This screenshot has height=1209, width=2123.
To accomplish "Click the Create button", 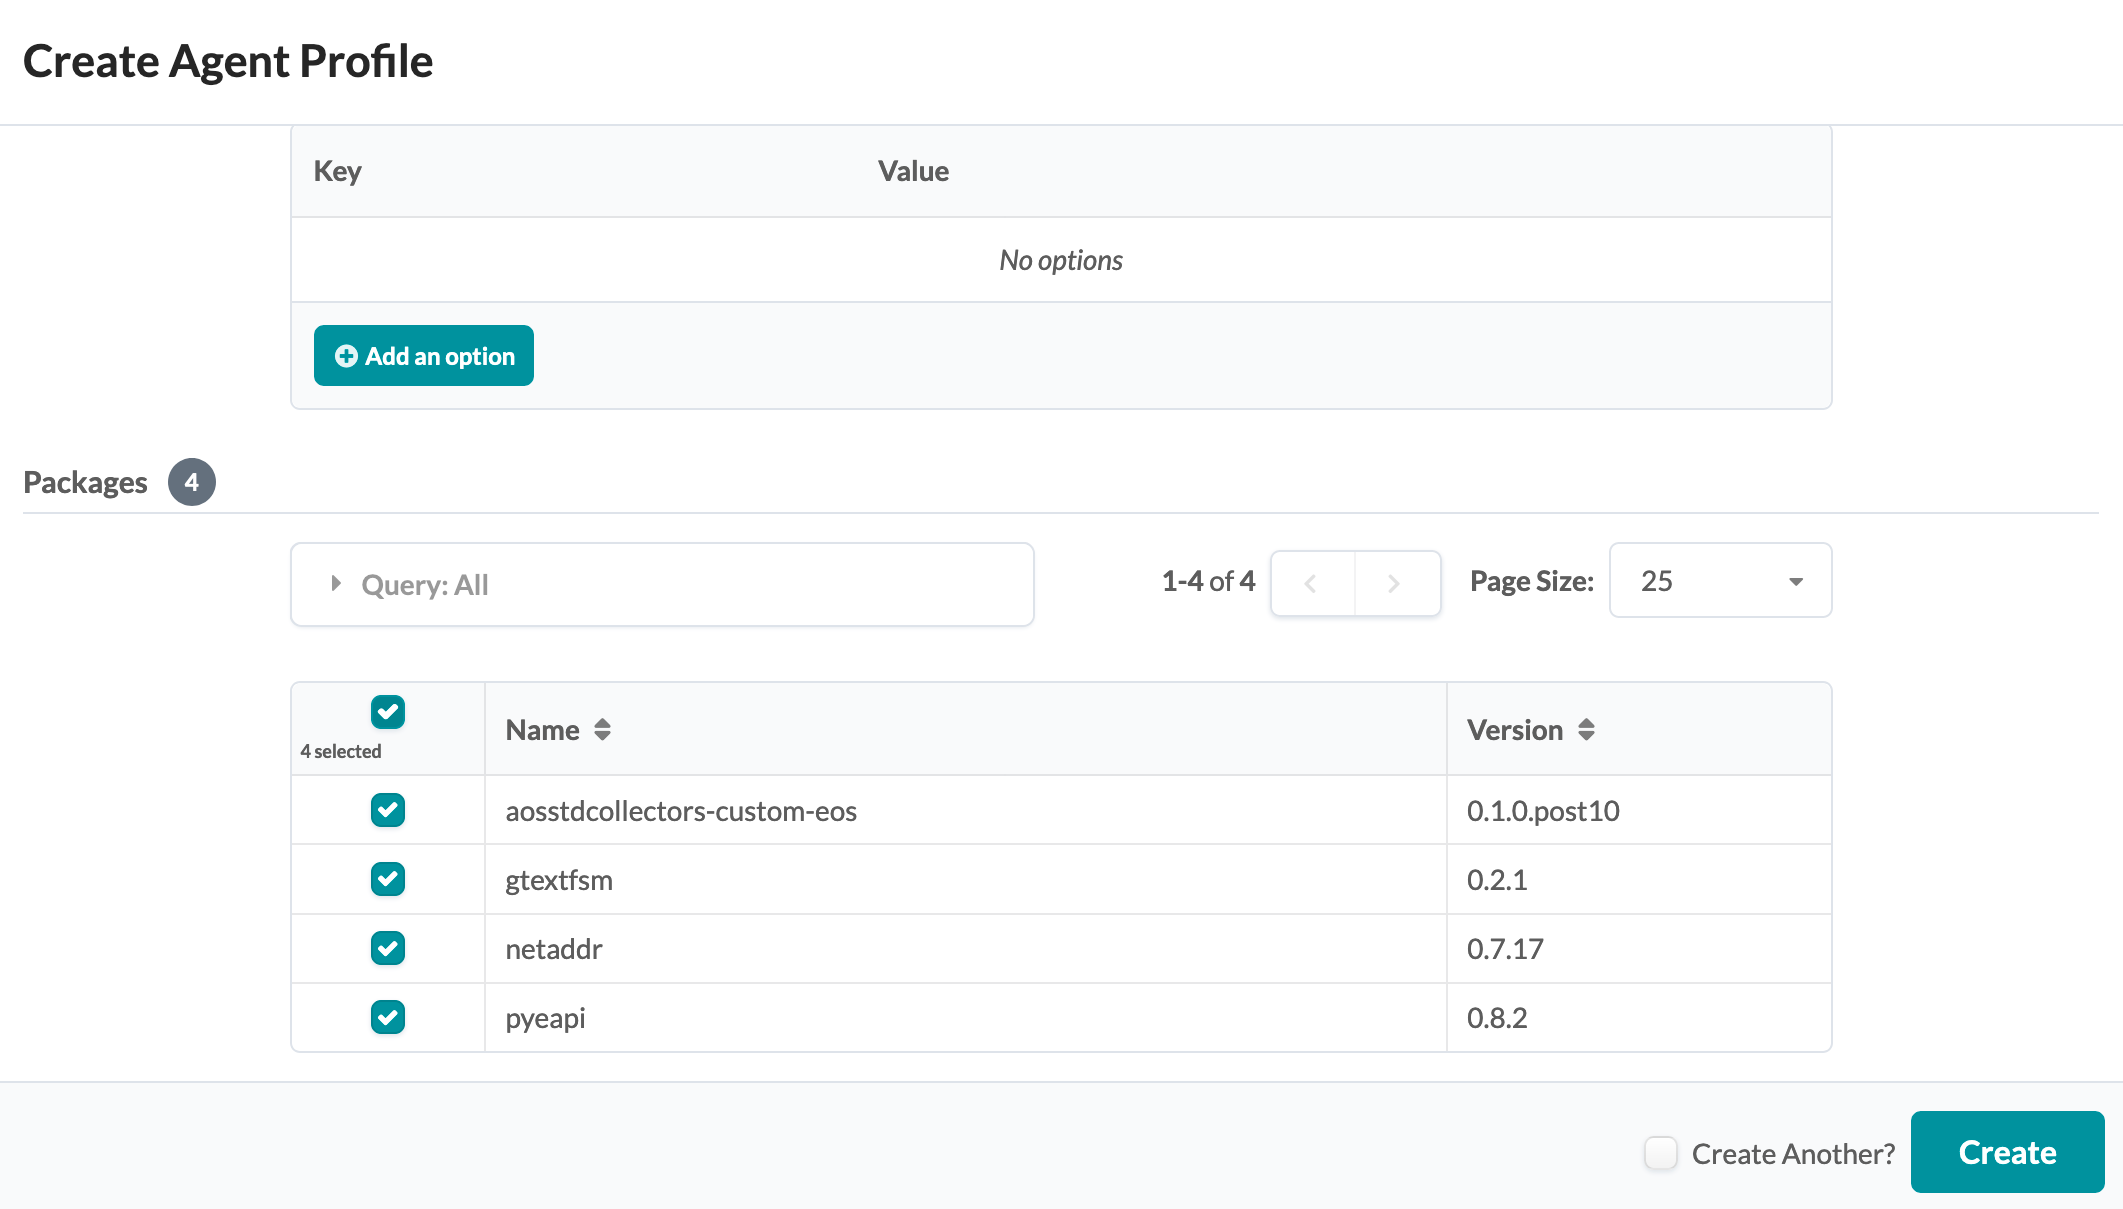I will pos(2006,1152).
